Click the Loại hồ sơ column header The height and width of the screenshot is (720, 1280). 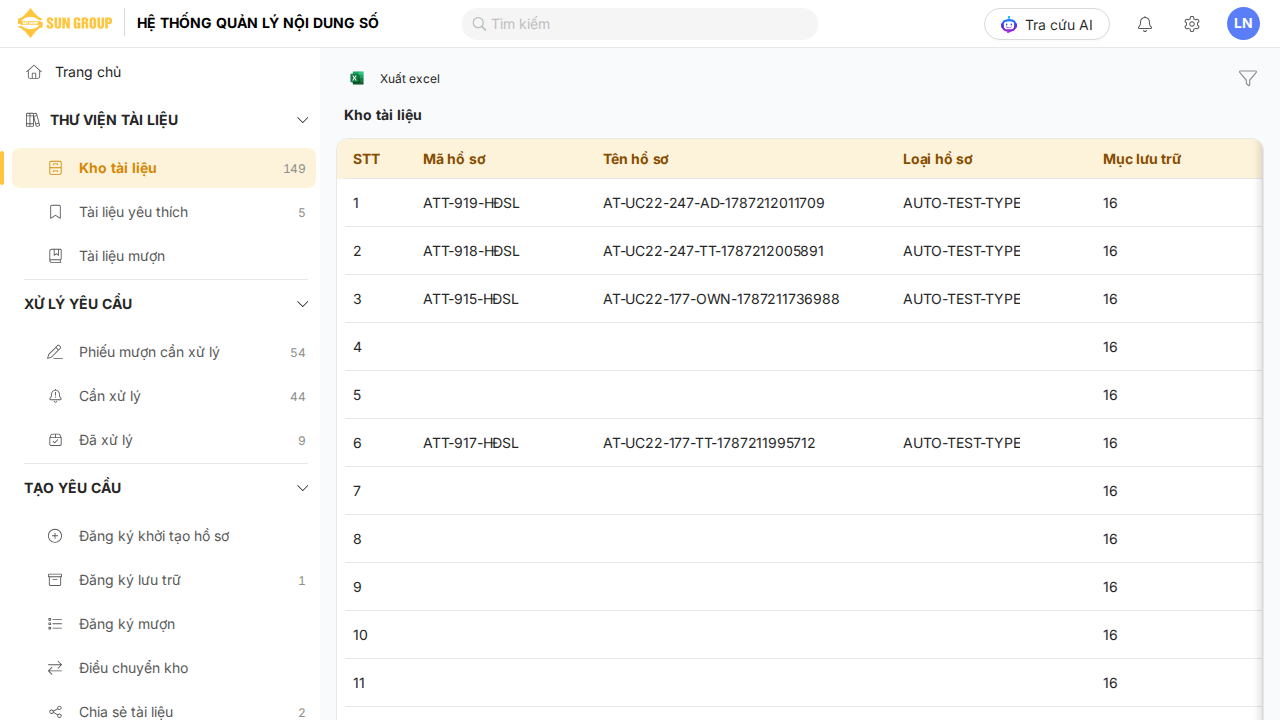pos(938,159)
